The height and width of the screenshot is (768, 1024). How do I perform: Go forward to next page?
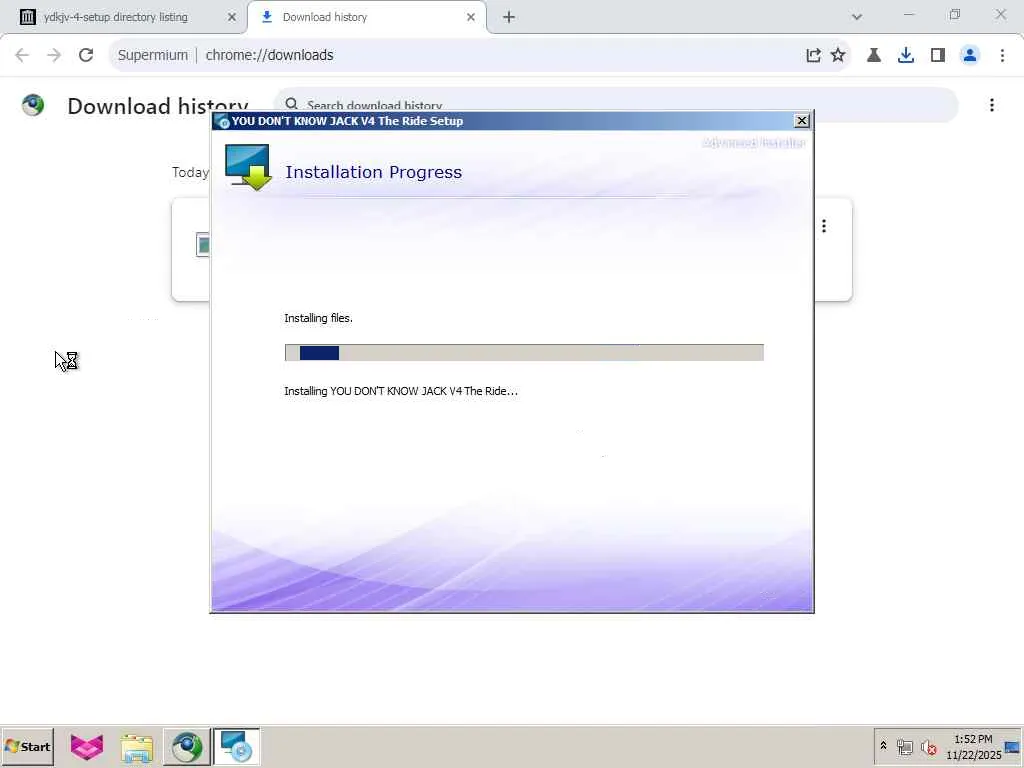point(54,55)
